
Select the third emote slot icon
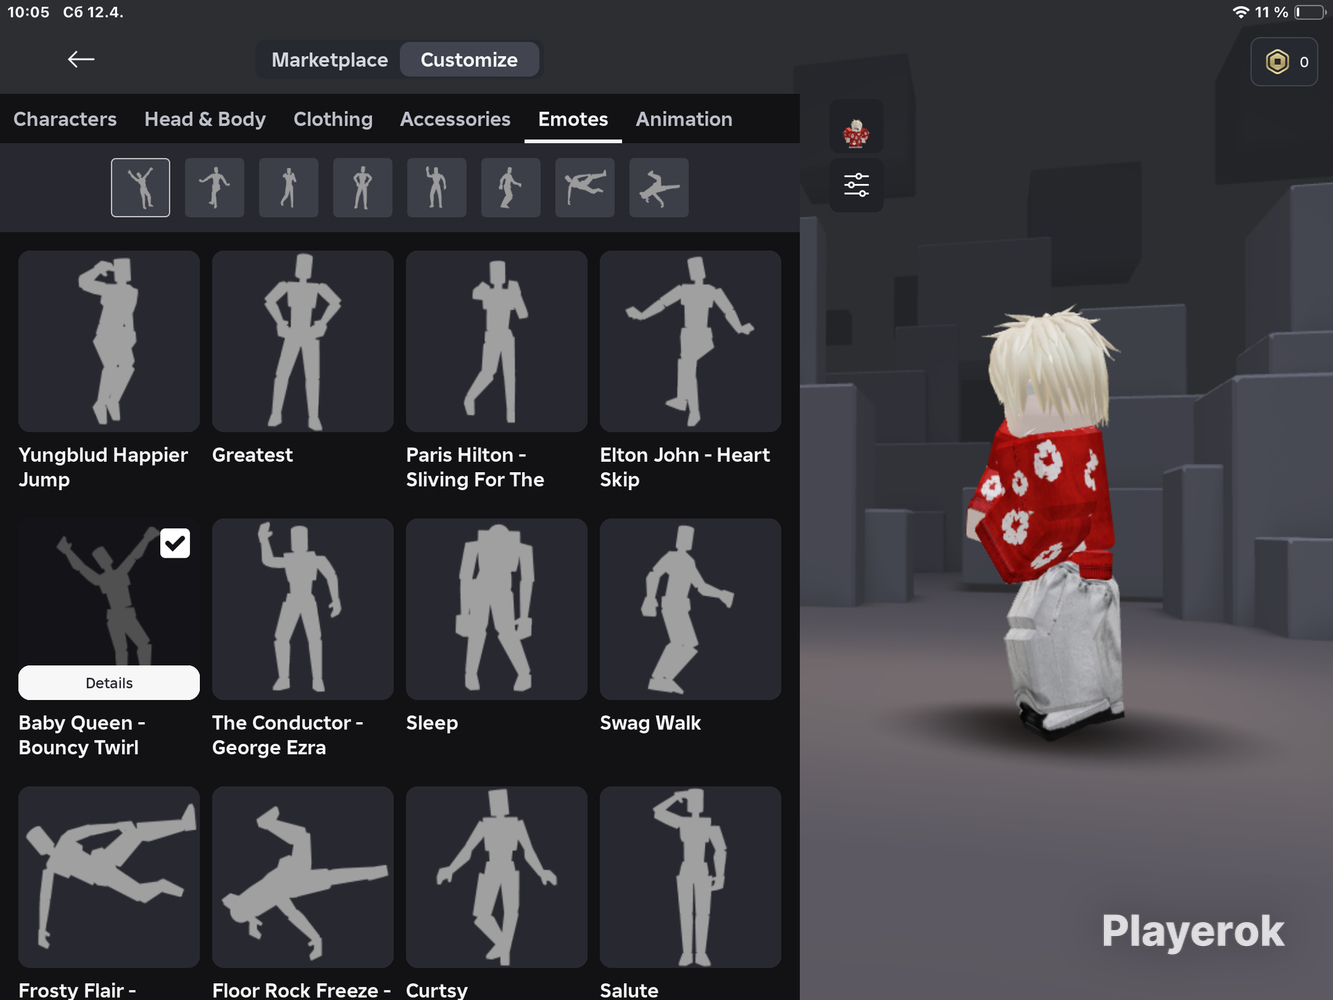point(288,187)
